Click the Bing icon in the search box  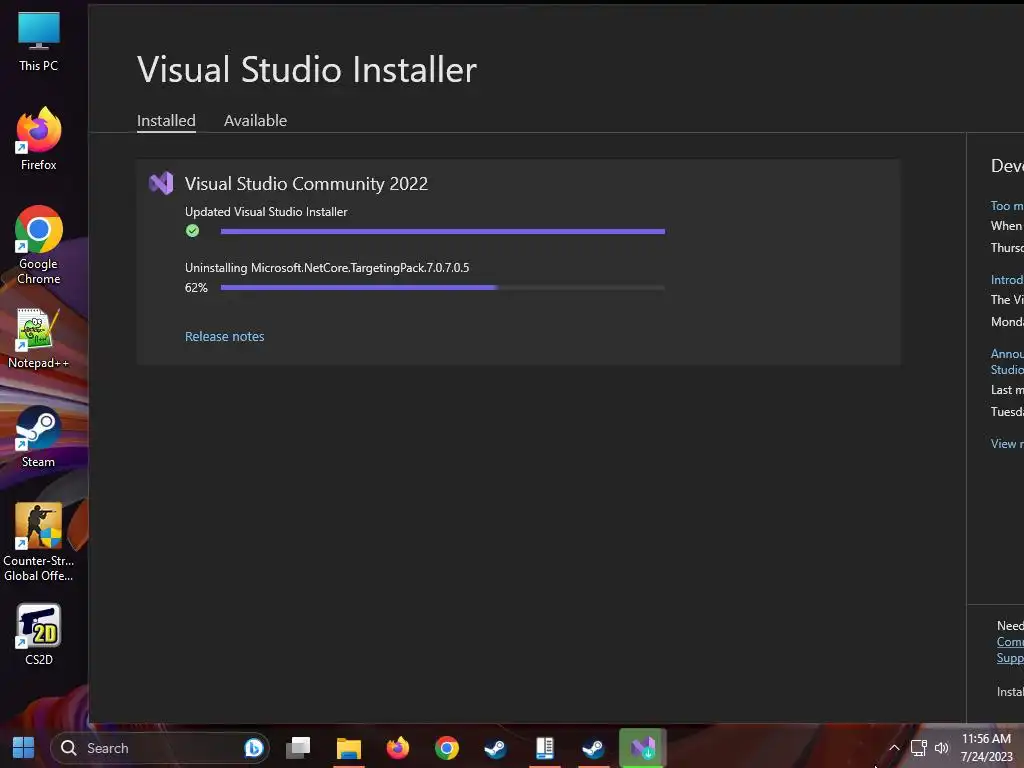tap(253, 748)
